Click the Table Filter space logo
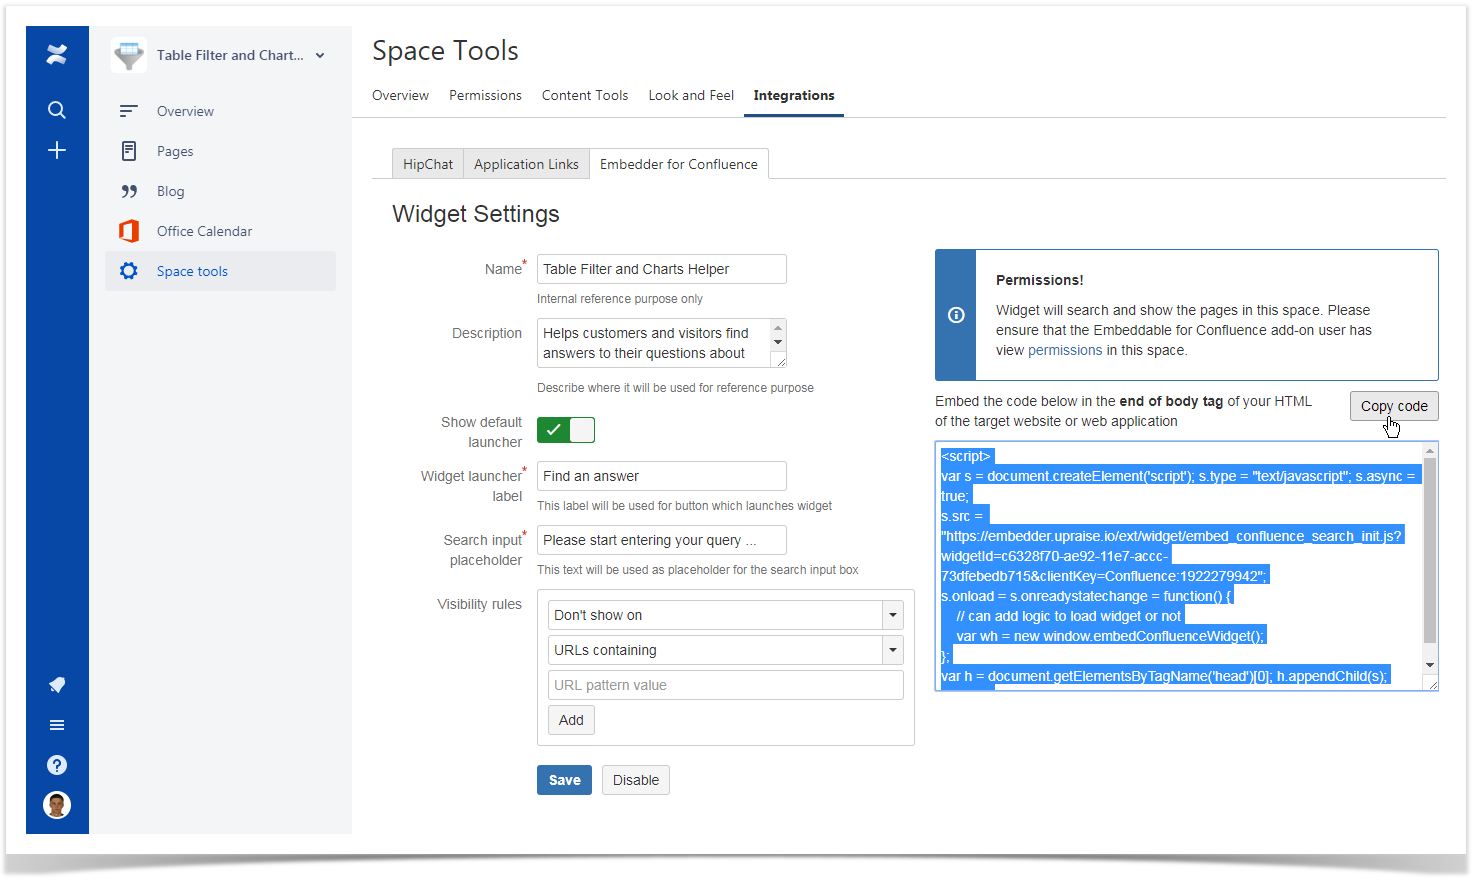The width and height of the screenshot is (1480, 883). coord(129,55)
